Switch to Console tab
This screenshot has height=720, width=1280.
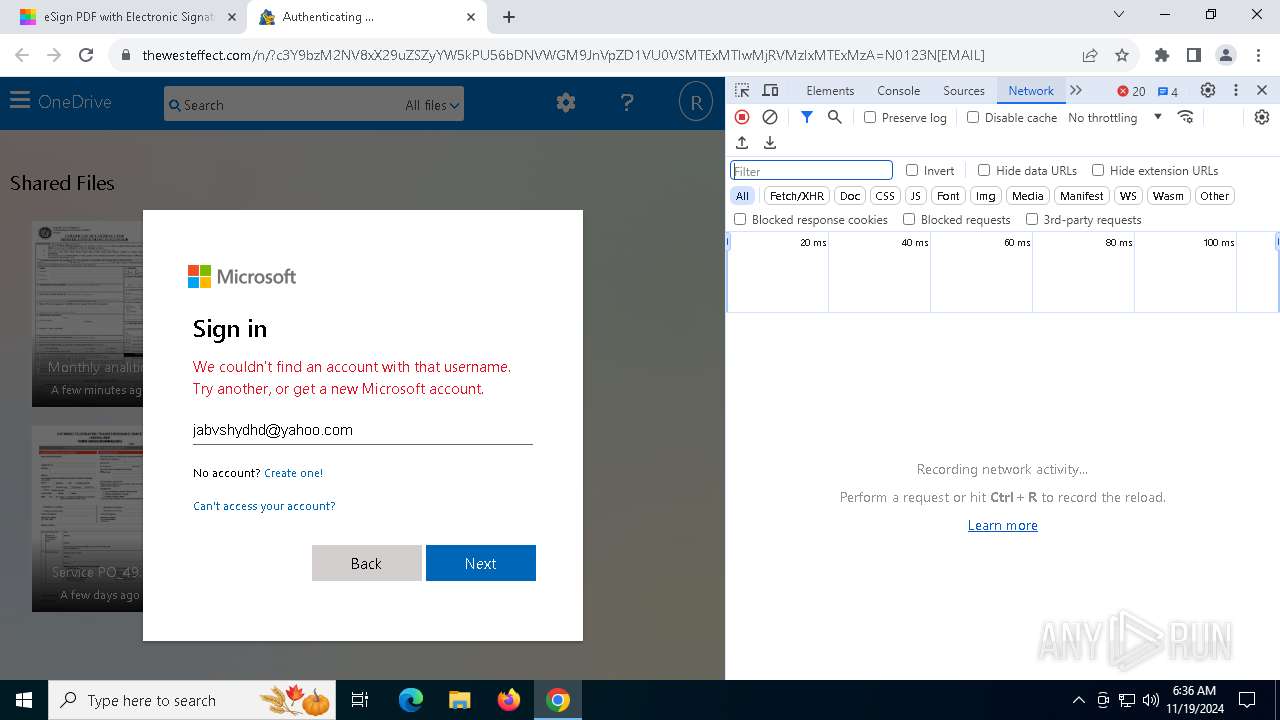click(x=898, y=90)
